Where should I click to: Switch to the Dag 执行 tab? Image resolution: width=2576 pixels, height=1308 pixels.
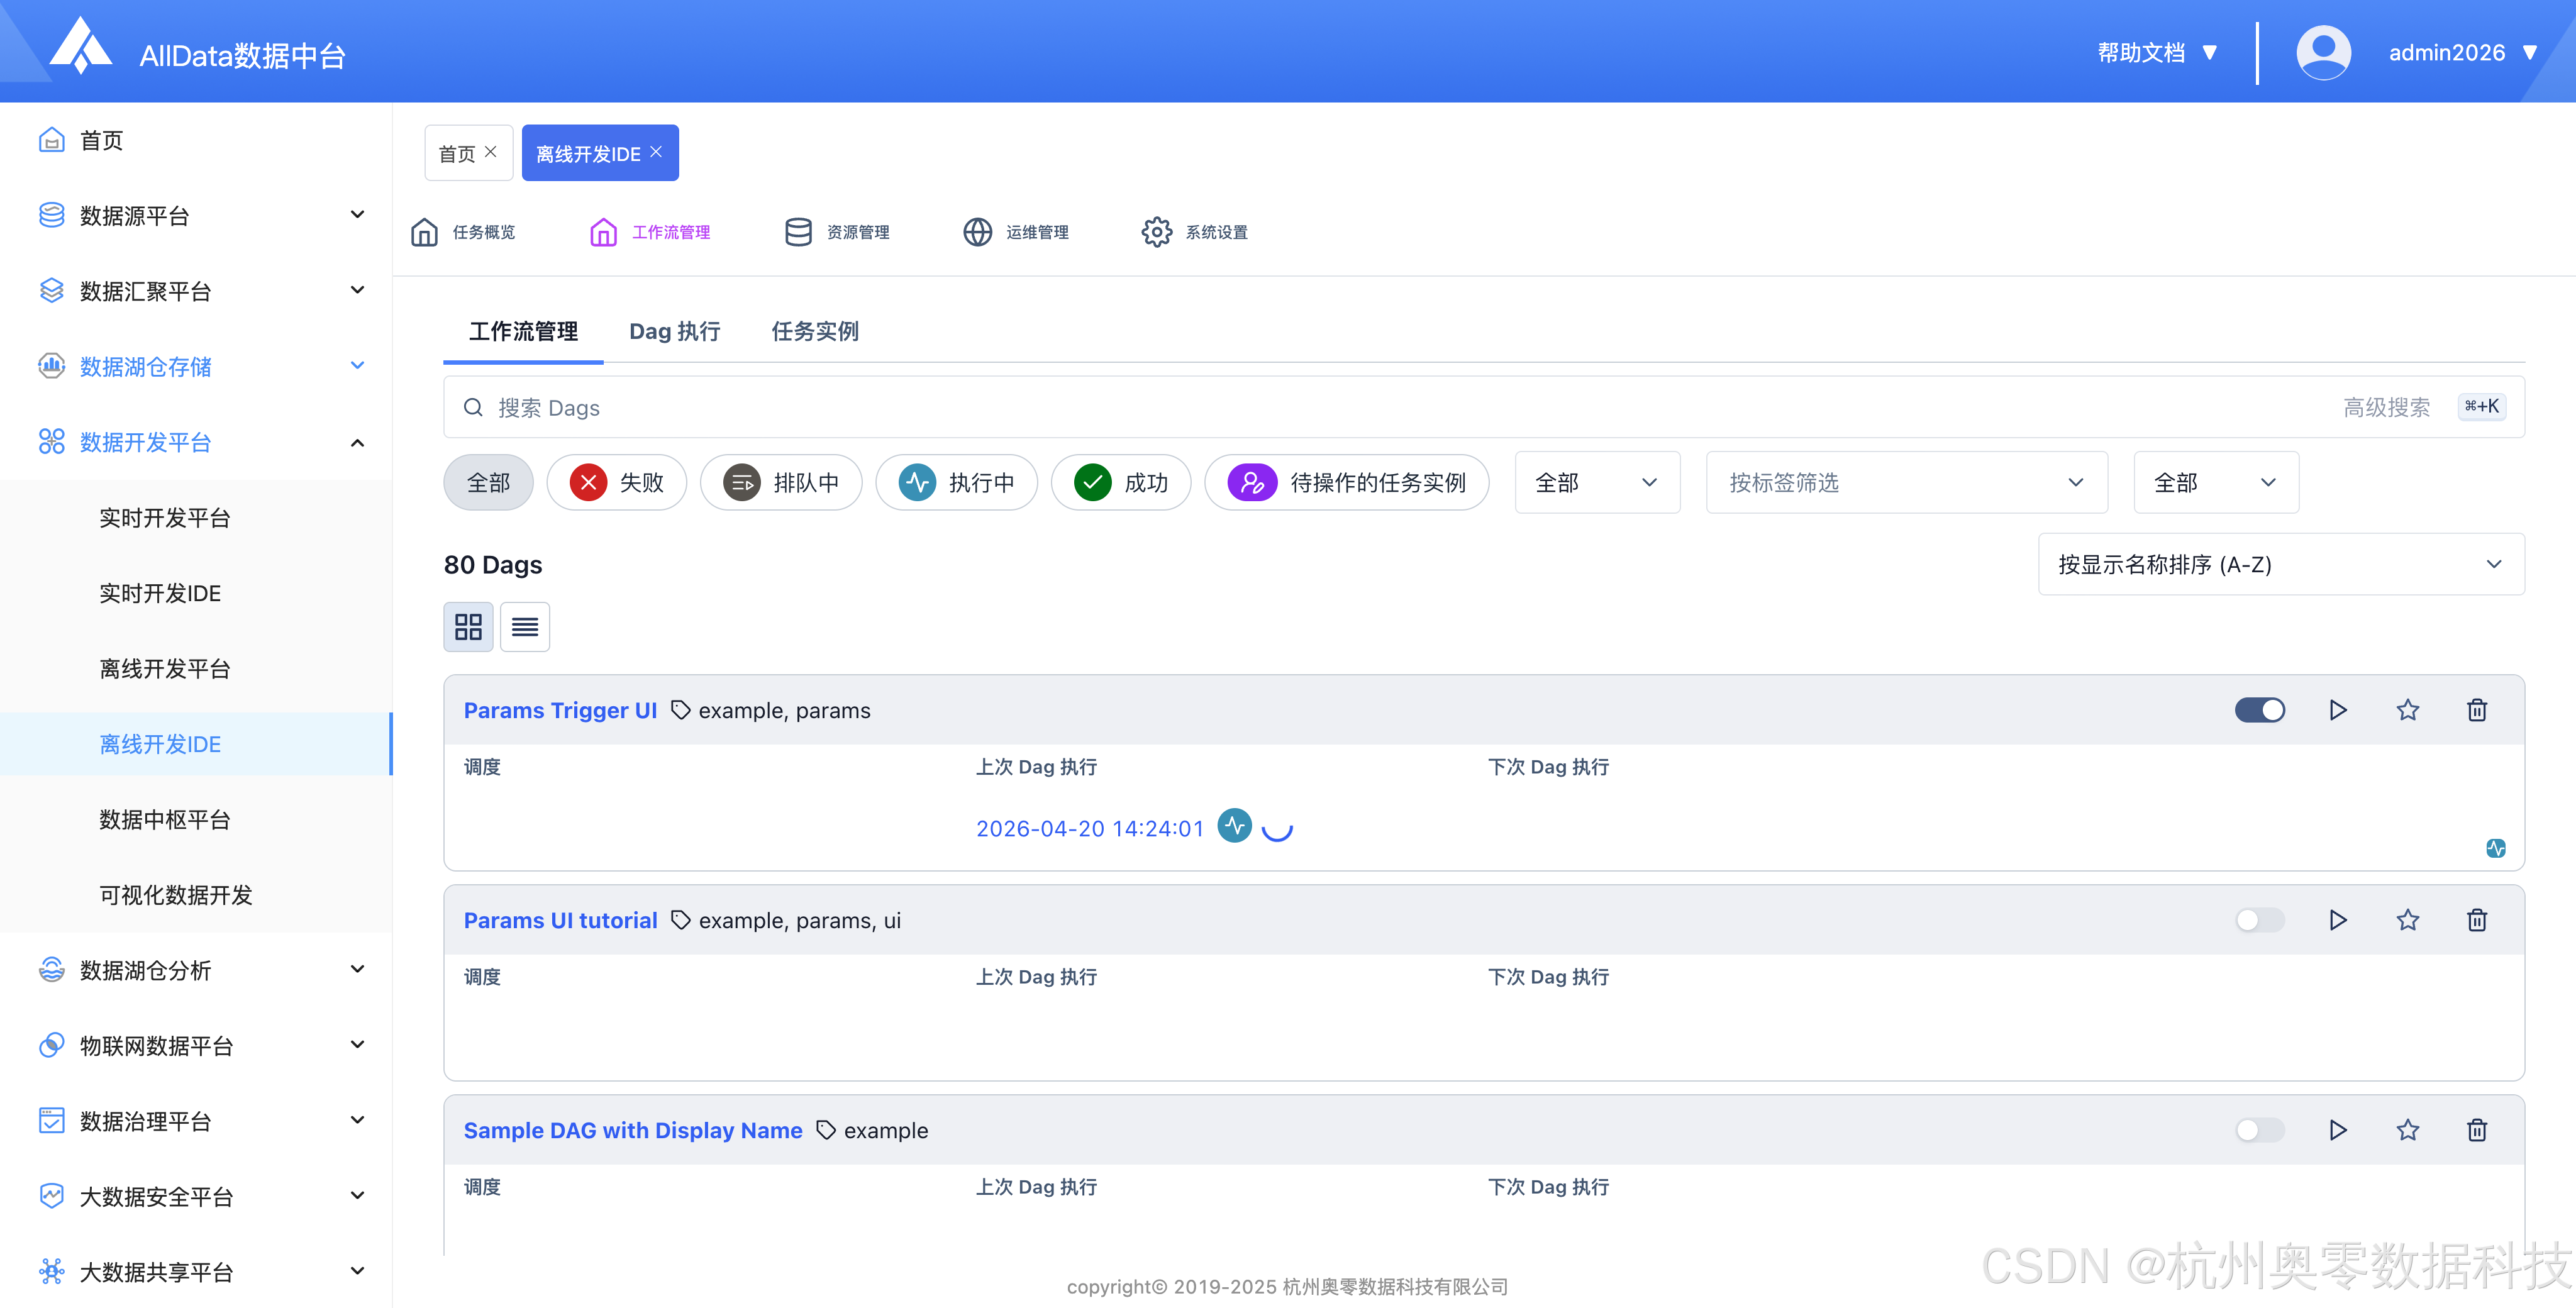(674, 331)
